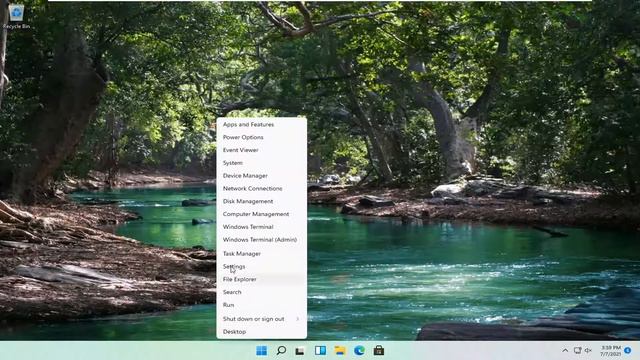
Task: Click the muted volume tray icon
Action: point(588,351)
